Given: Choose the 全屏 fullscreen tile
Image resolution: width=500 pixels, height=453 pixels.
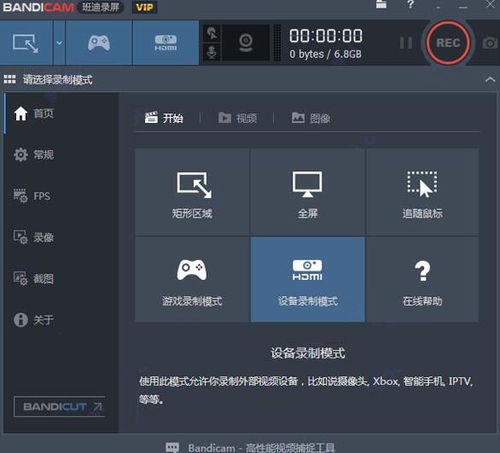Looking at the screenshot, I should (x=308, y=192).
